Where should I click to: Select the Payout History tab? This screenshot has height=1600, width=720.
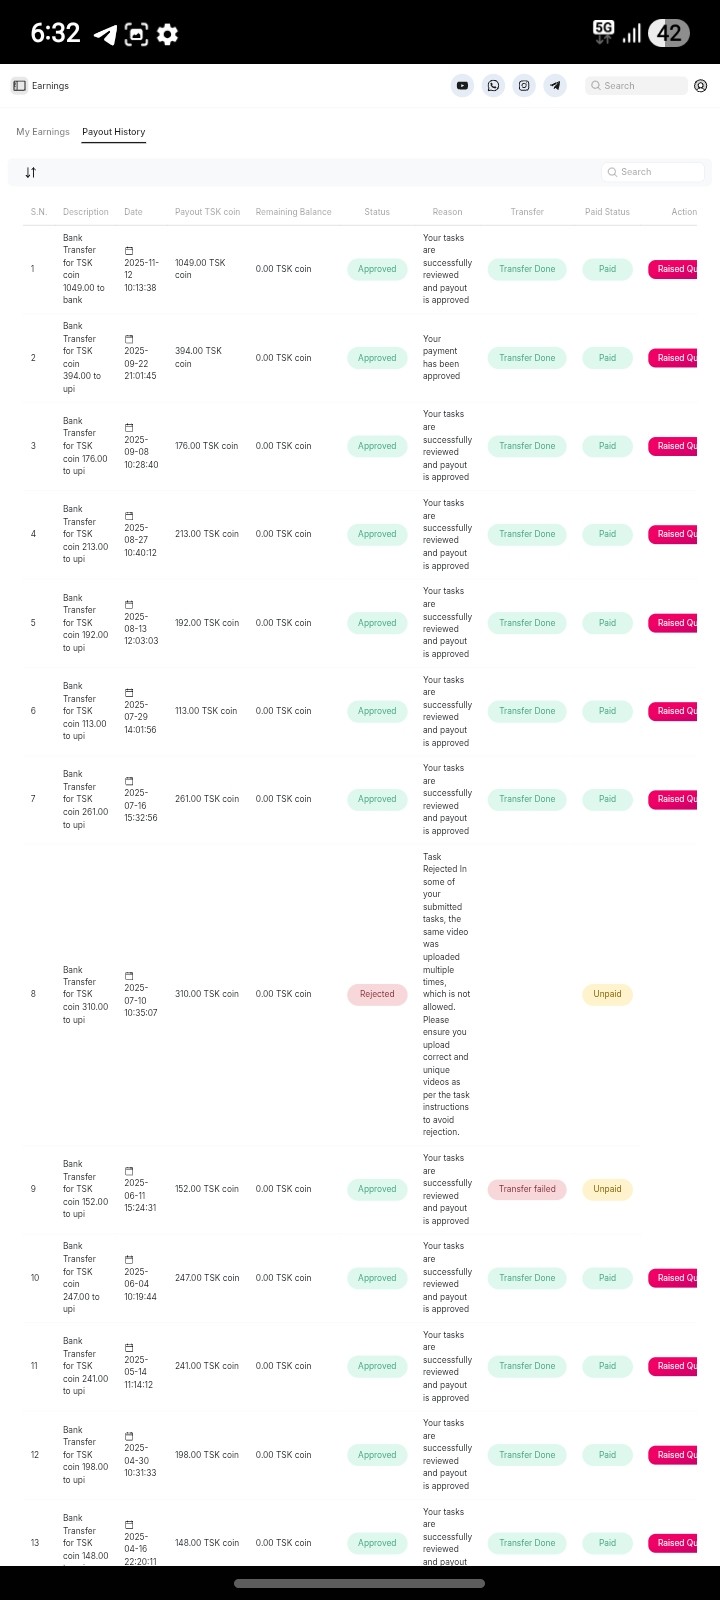tap(114, 132)
